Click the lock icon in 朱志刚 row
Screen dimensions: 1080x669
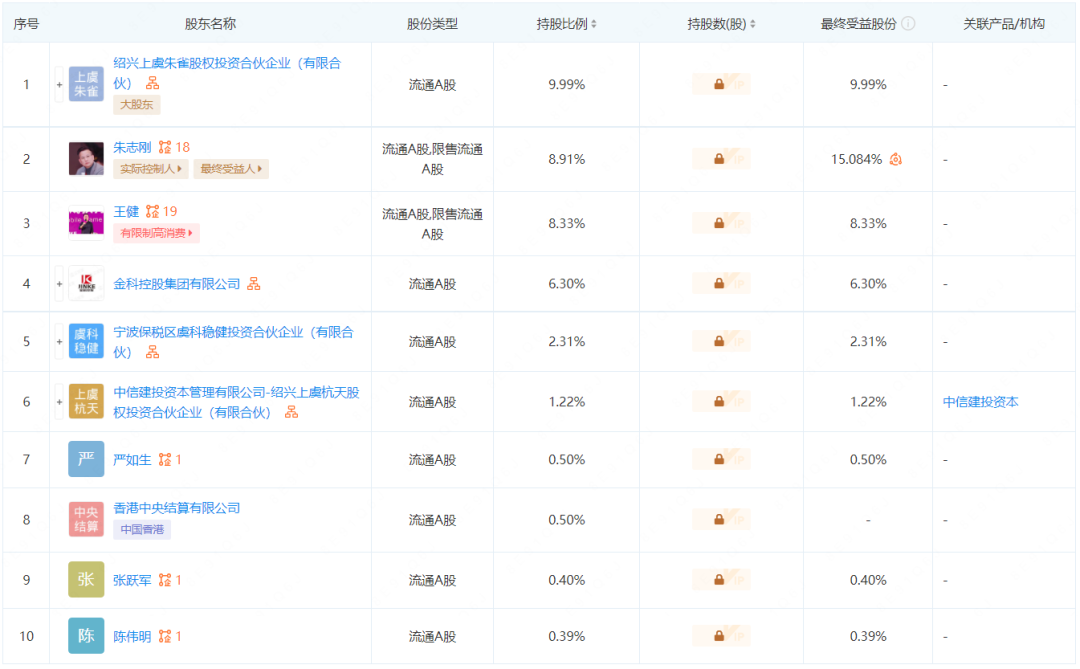(x=719, y=159)
